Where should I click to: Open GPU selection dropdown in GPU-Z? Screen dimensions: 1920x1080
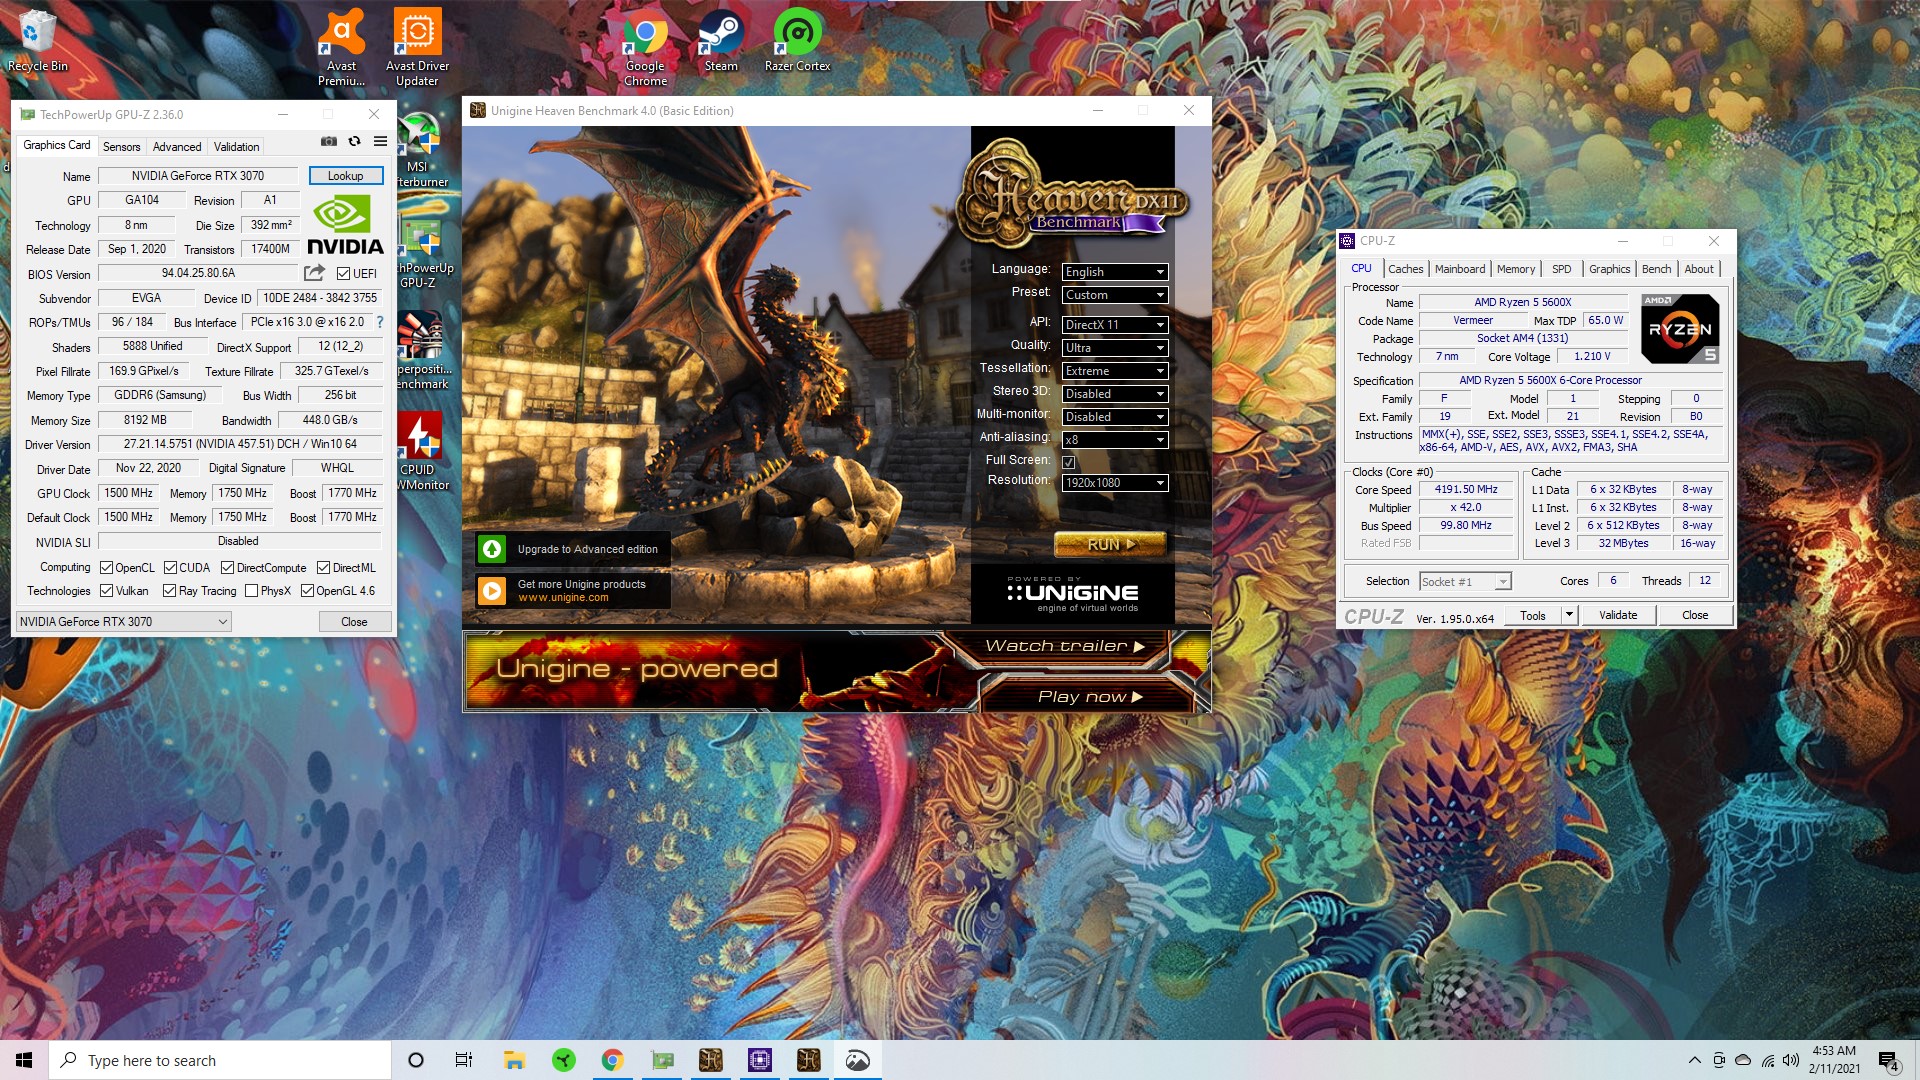click(x=124, y=621)
